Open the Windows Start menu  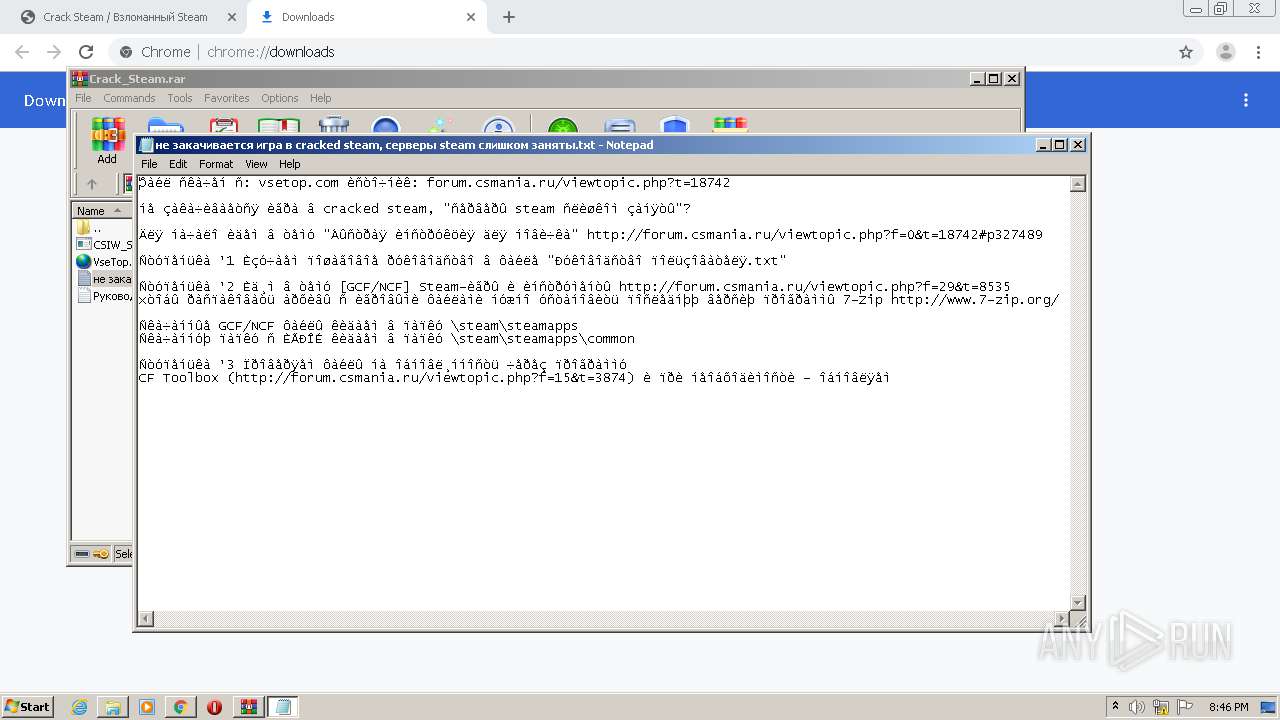[27, 706]
